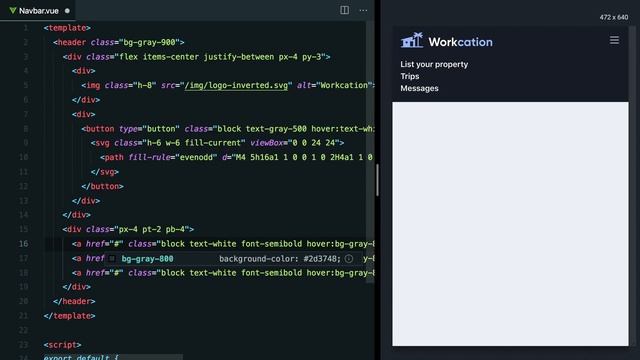Place cursor on the header bg-gray-900 class

(x=149, y=42)
